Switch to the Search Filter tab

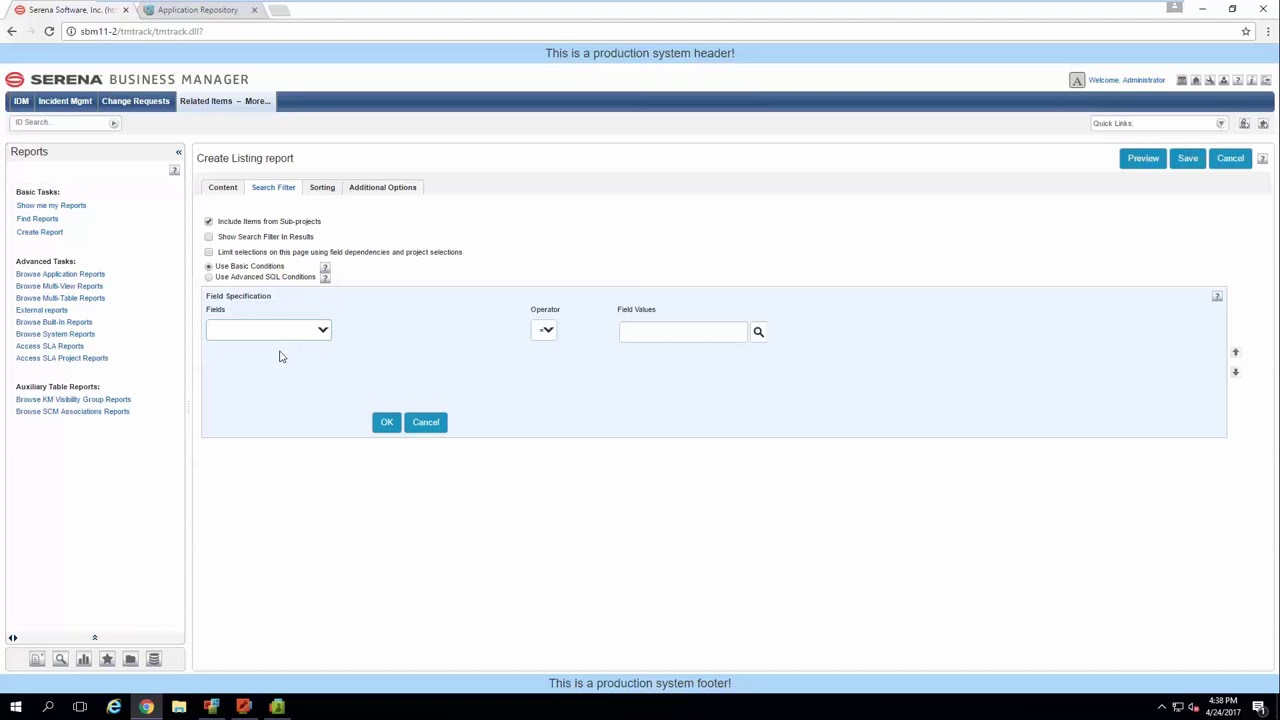(273, 187)
